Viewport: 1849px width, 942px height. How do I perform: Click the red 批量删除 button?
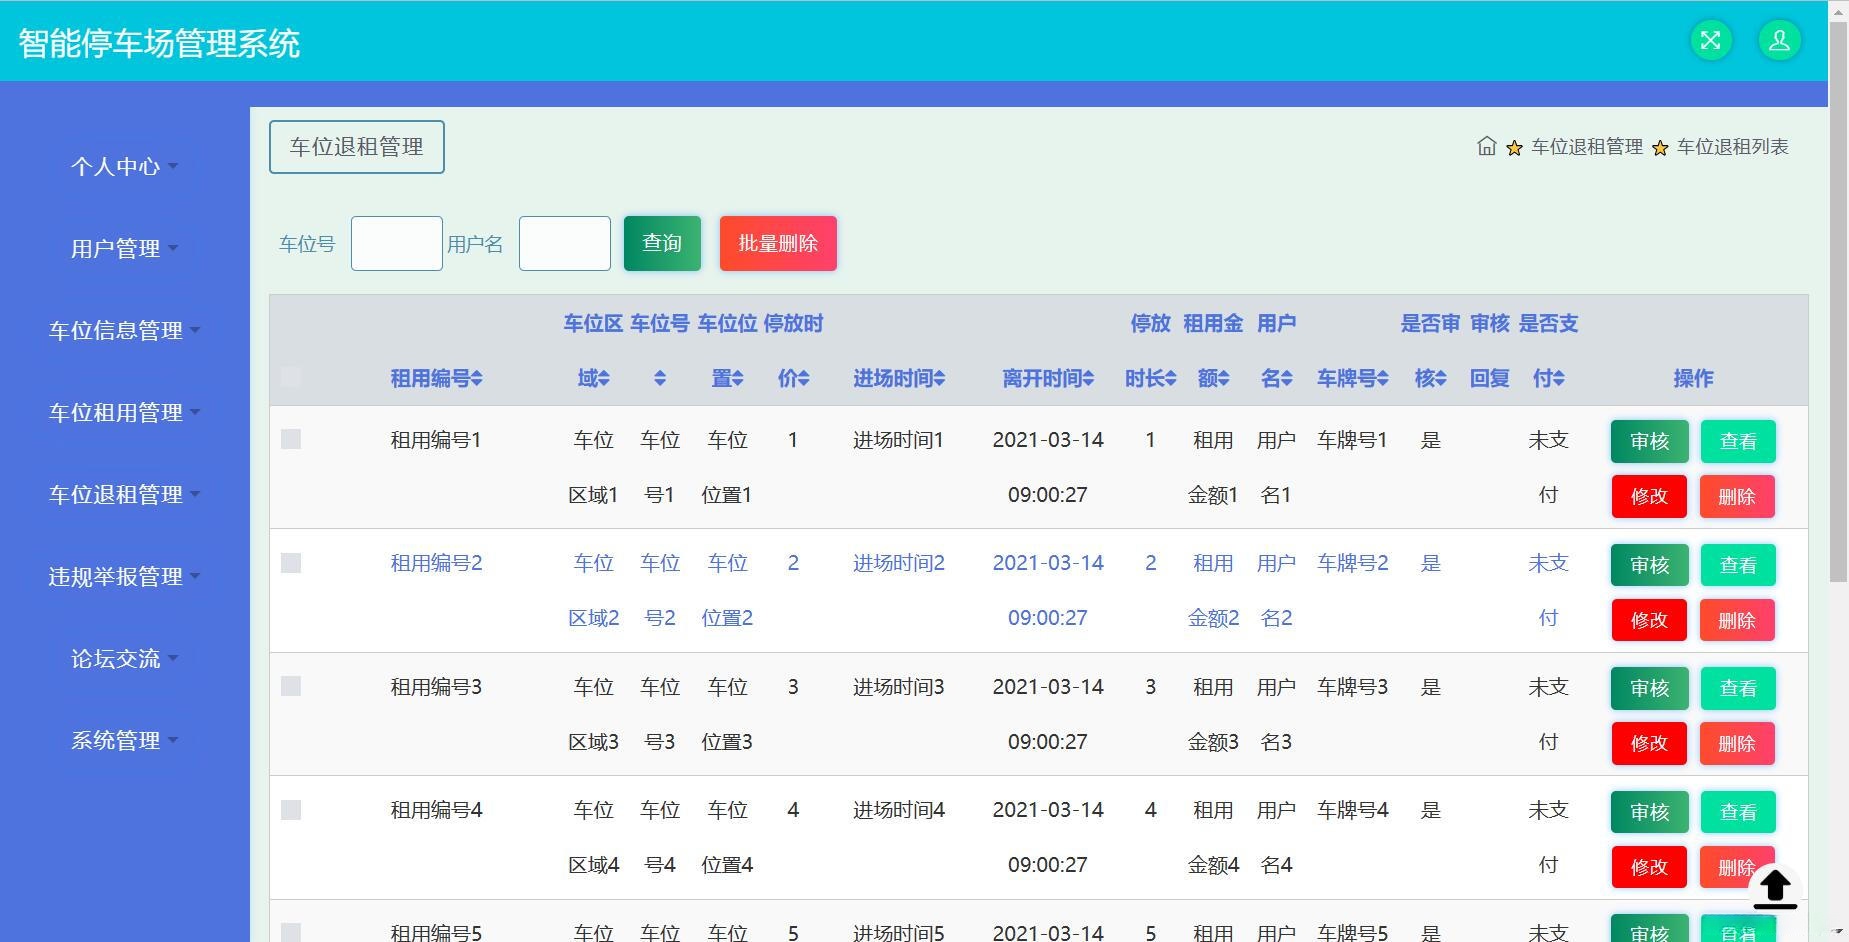coord(778,243)
